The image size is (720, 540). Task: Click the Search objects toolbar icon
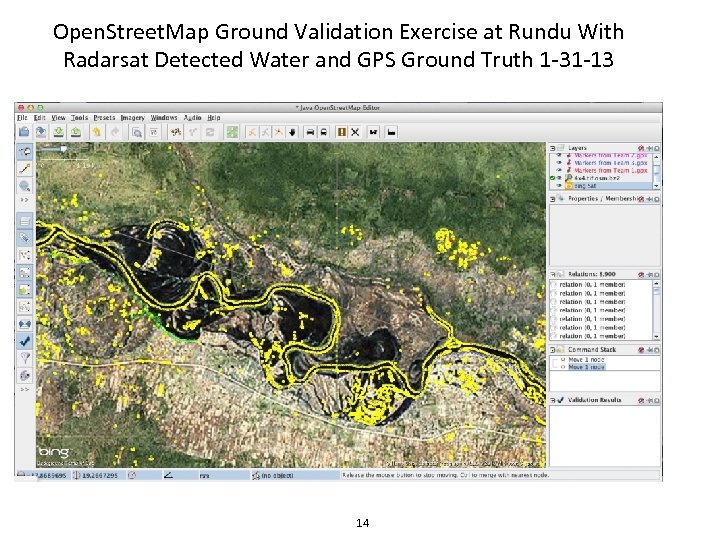coord(136,132)
